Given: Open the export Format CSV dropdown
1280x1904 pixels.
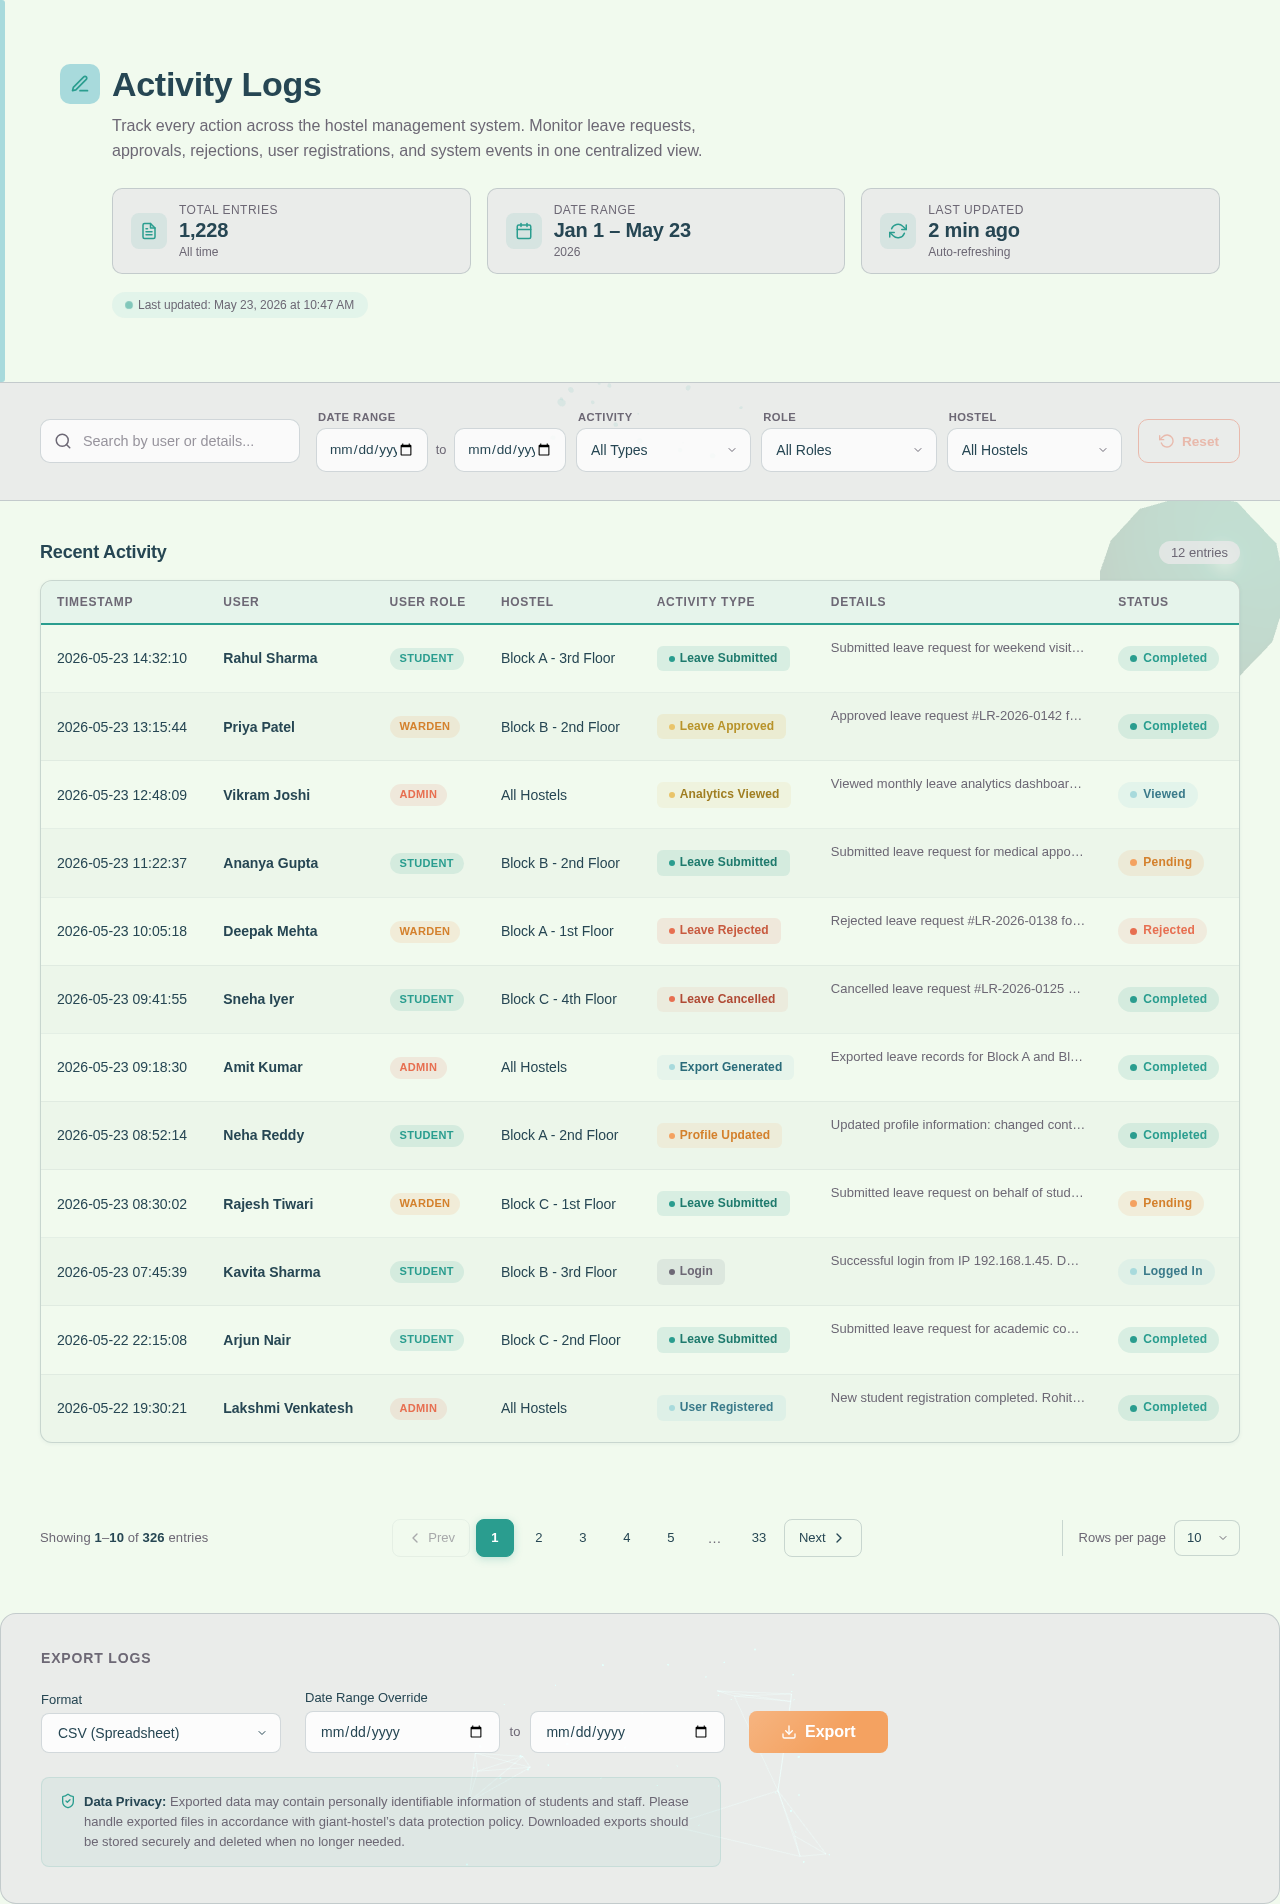Looking at the screenshot, I should point(161,1733).
